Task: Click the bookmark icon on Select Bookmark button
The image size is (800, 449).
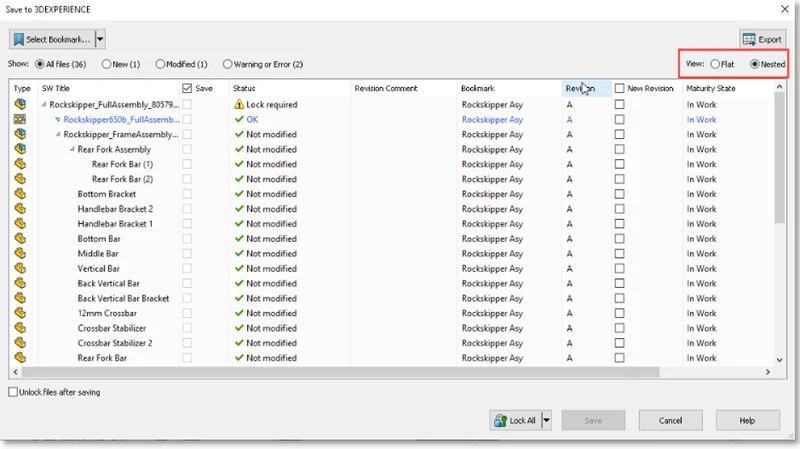Action: pos(18,39)
